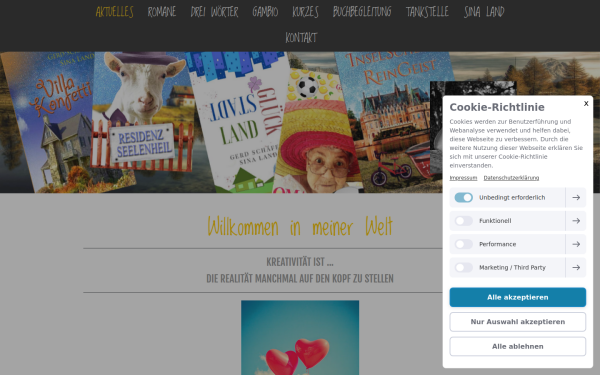
Task: Click Nur Auswahl akzeptieren button
Action: click(517, 322)
